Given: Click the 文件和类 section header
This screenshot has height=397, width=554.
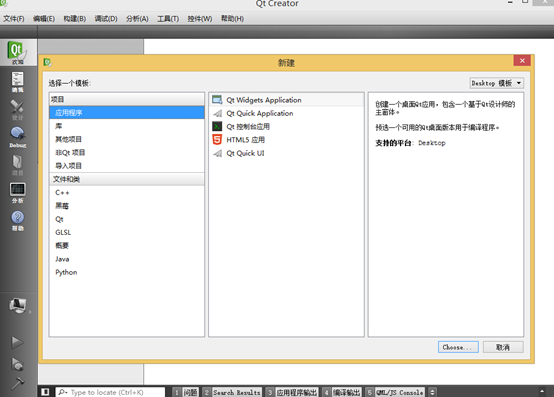Looking at the screenshot, I should pos(127,179).
